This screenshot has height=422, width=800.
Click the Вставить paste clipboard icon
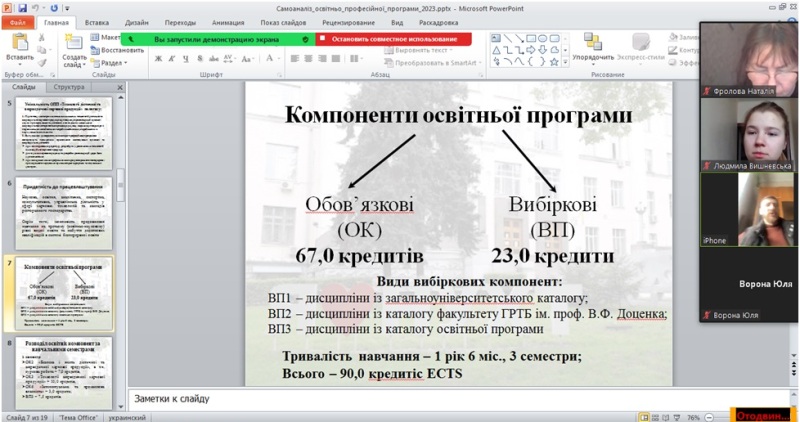tap(20, 43)
